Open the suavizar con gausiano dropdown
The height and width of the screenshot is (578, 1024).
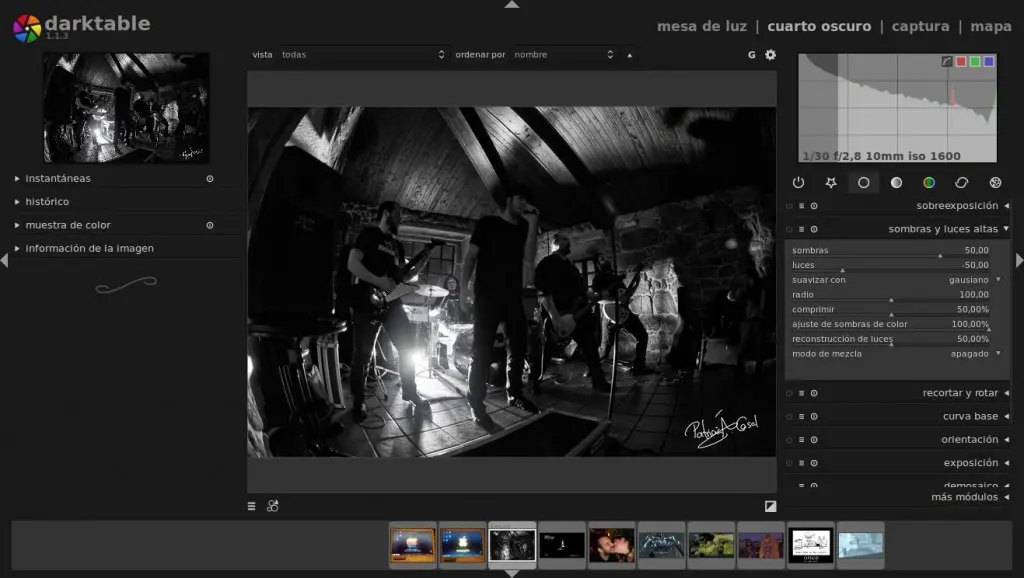point(896,280)
